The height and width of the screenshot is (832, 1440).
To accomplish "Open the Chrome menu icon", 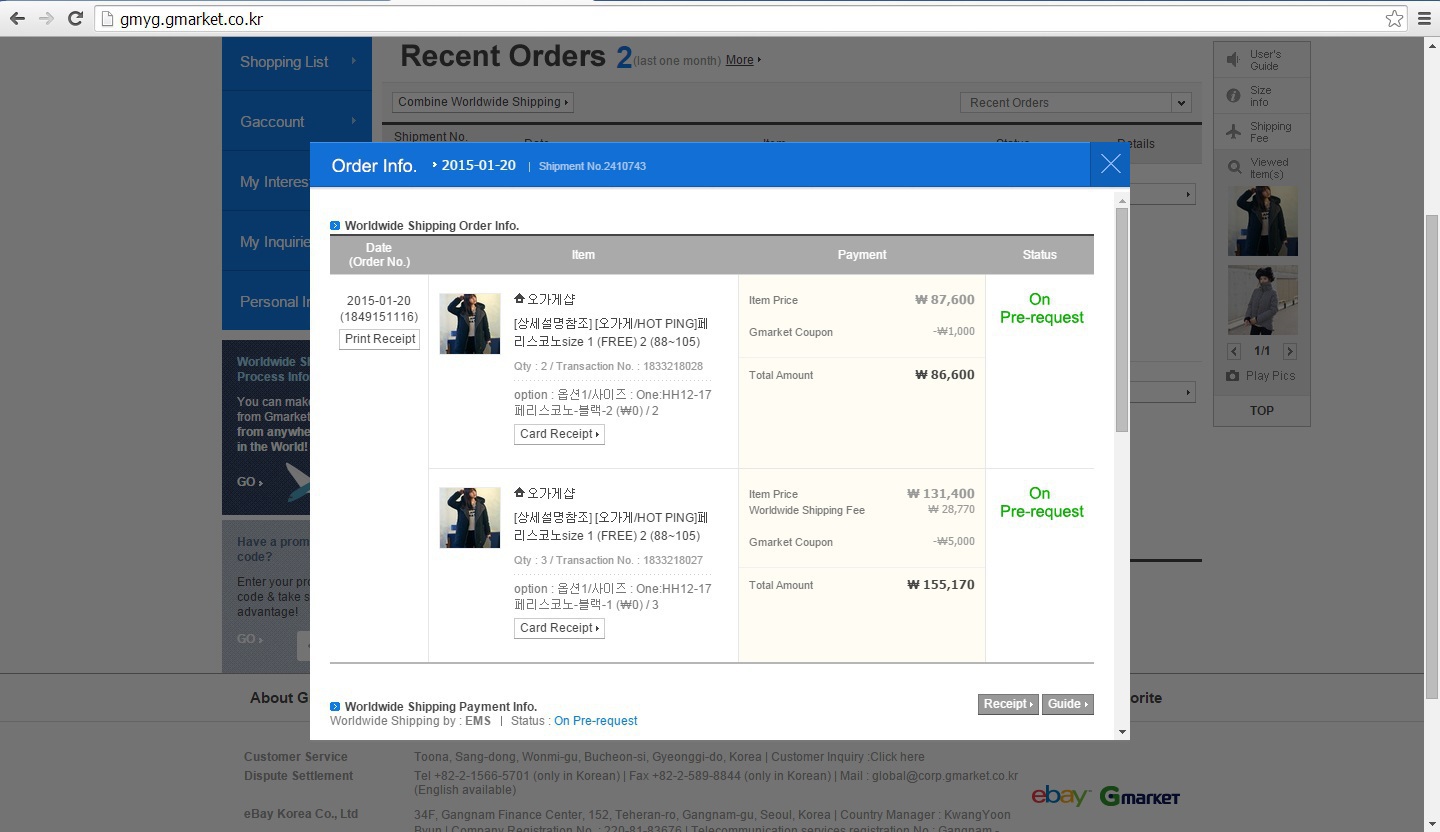I will tap(1424, 19).
